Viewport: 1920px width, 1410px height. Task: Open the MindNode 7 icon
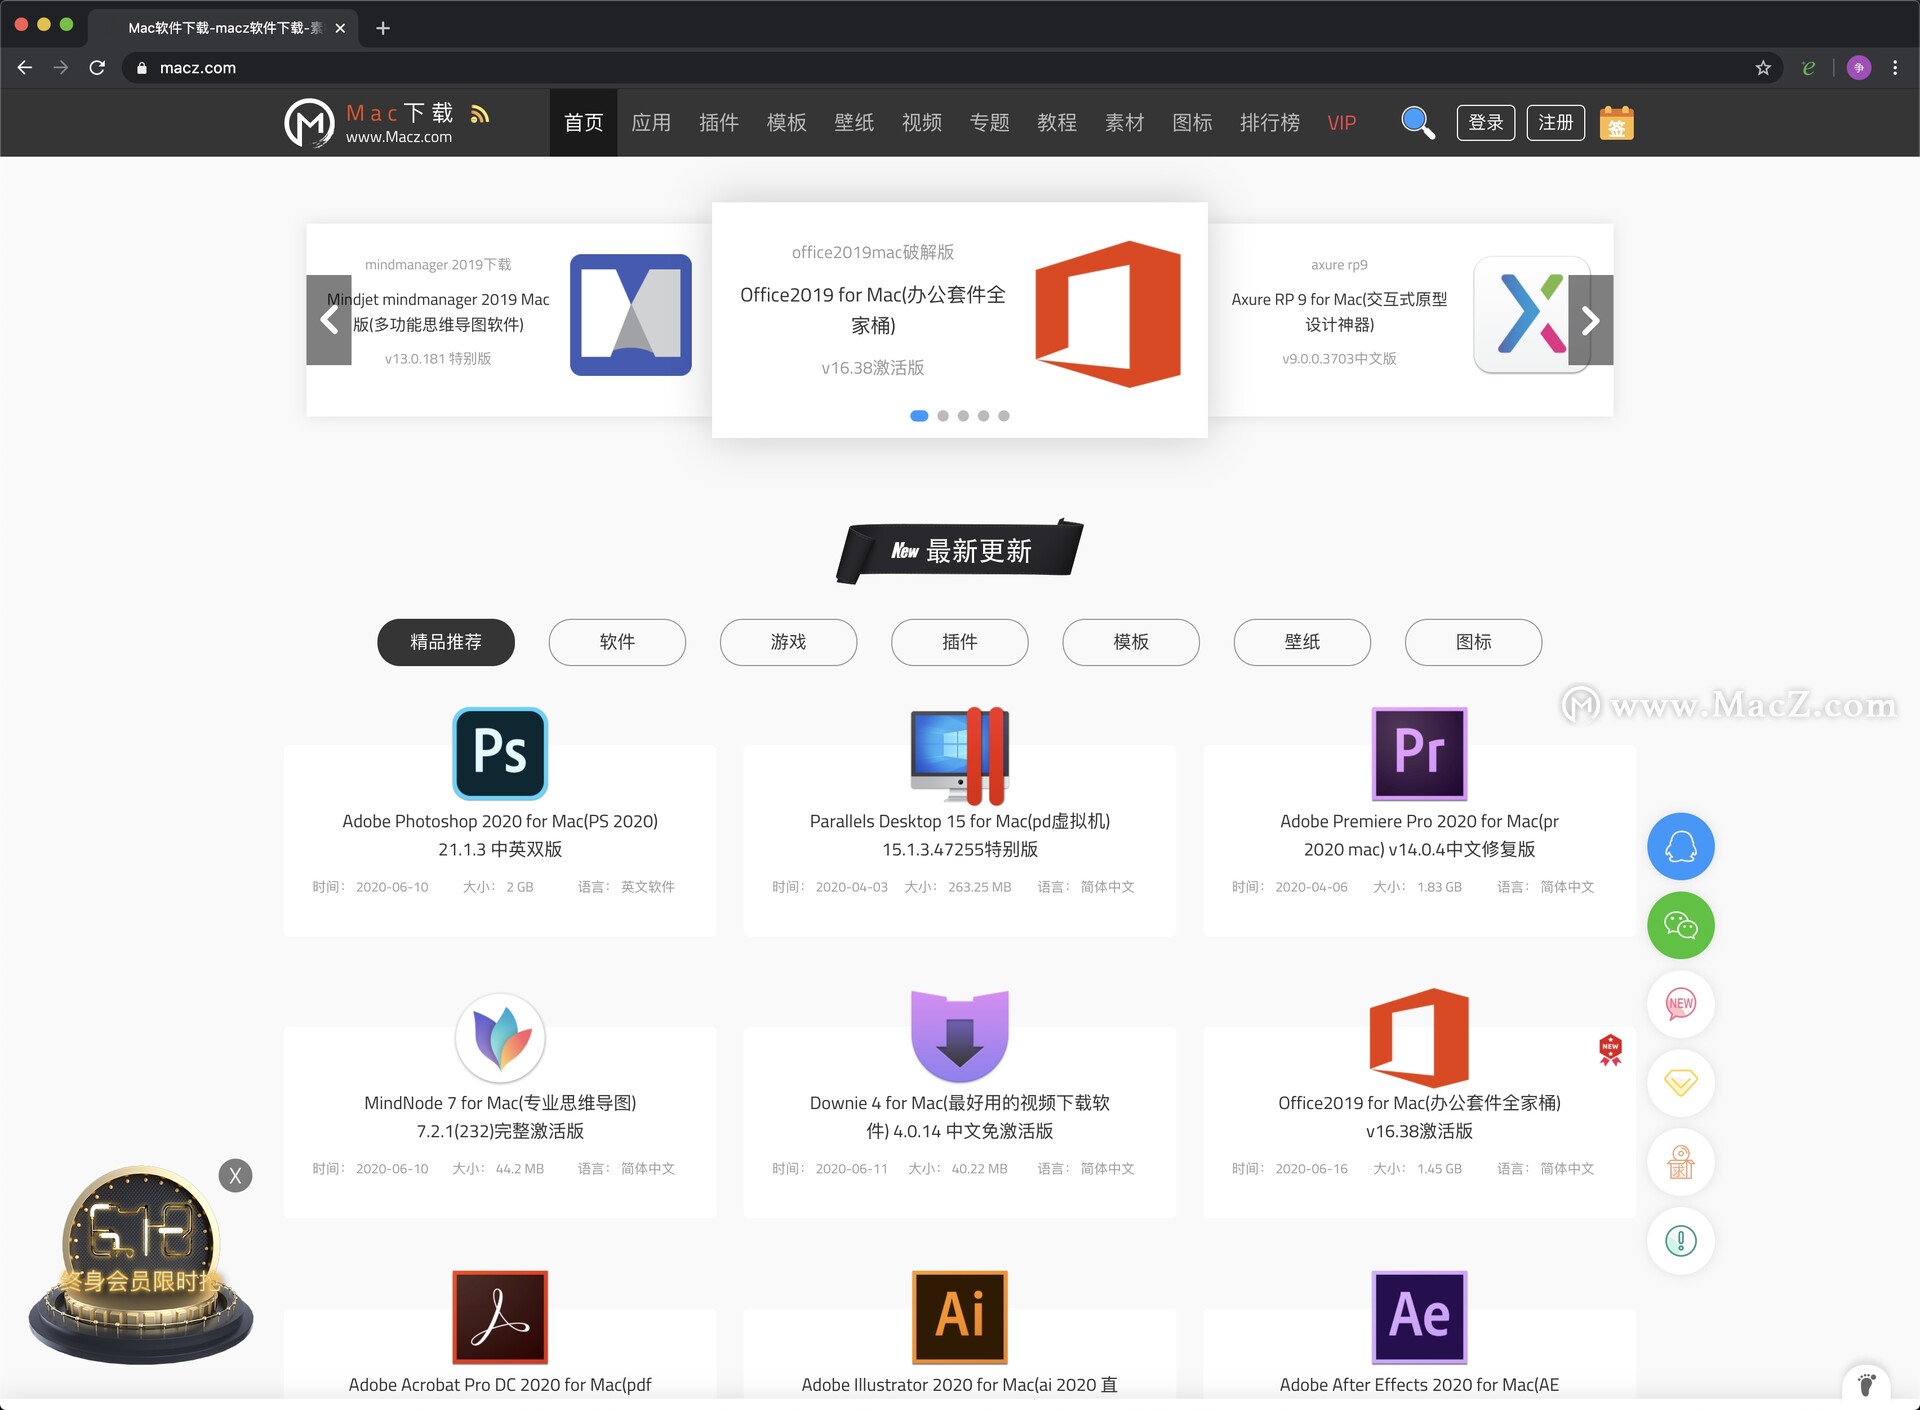(500, 1037)
